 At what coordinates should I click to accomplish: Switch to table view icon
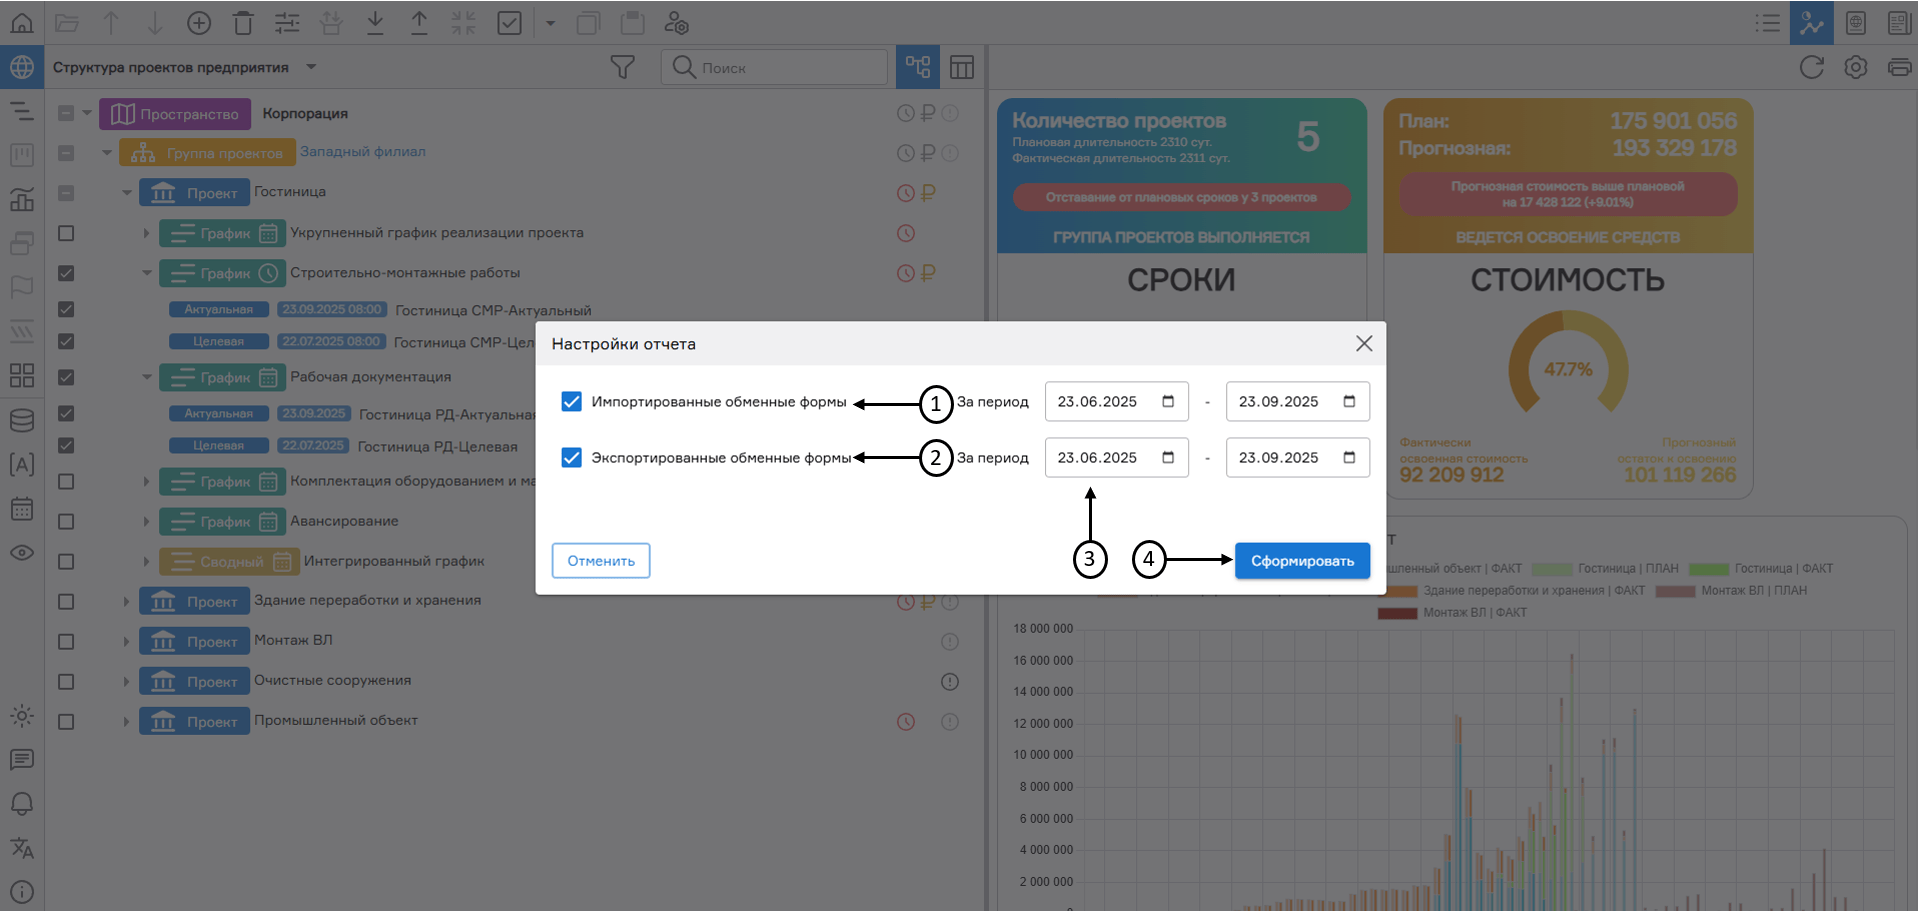point(961,67)
